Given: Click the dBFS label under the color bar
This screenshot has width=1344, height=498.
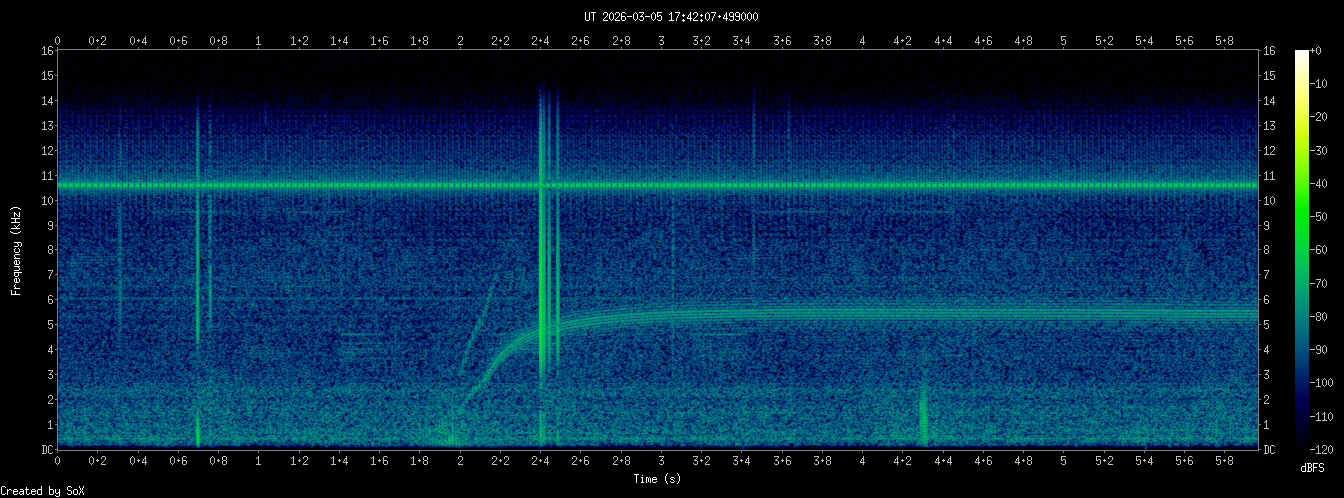Looking at the screenshot, I should (x=1314, y=467).
